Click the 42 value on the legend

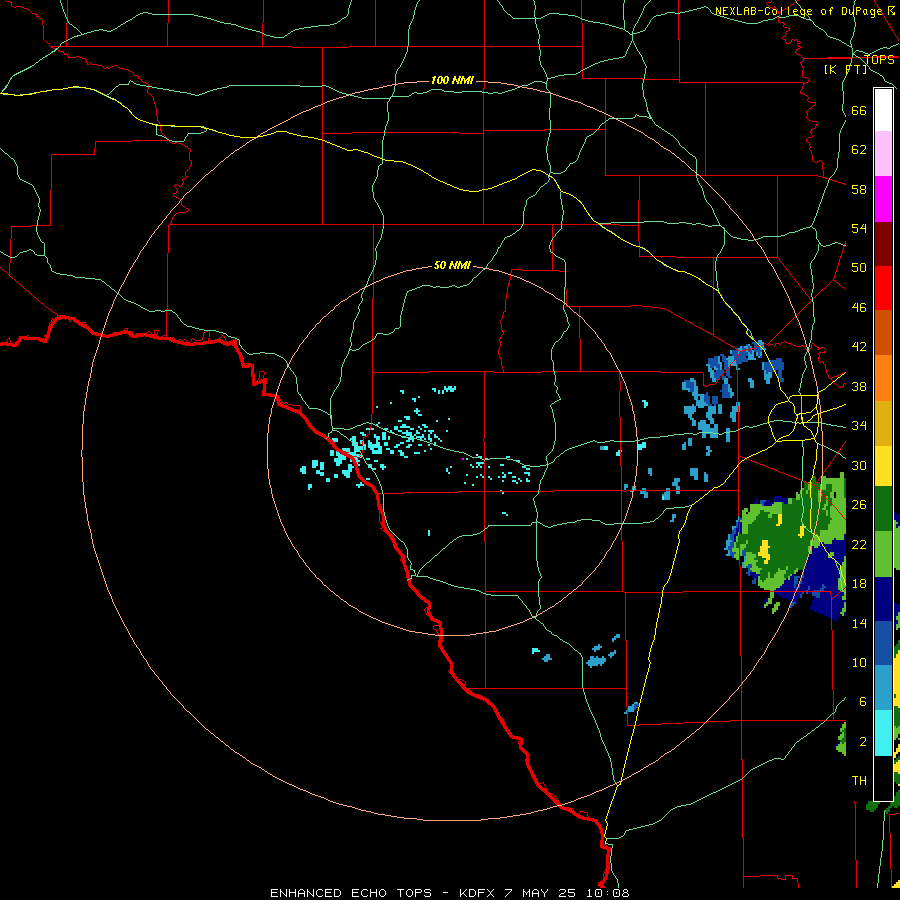[x=859, y=347]
